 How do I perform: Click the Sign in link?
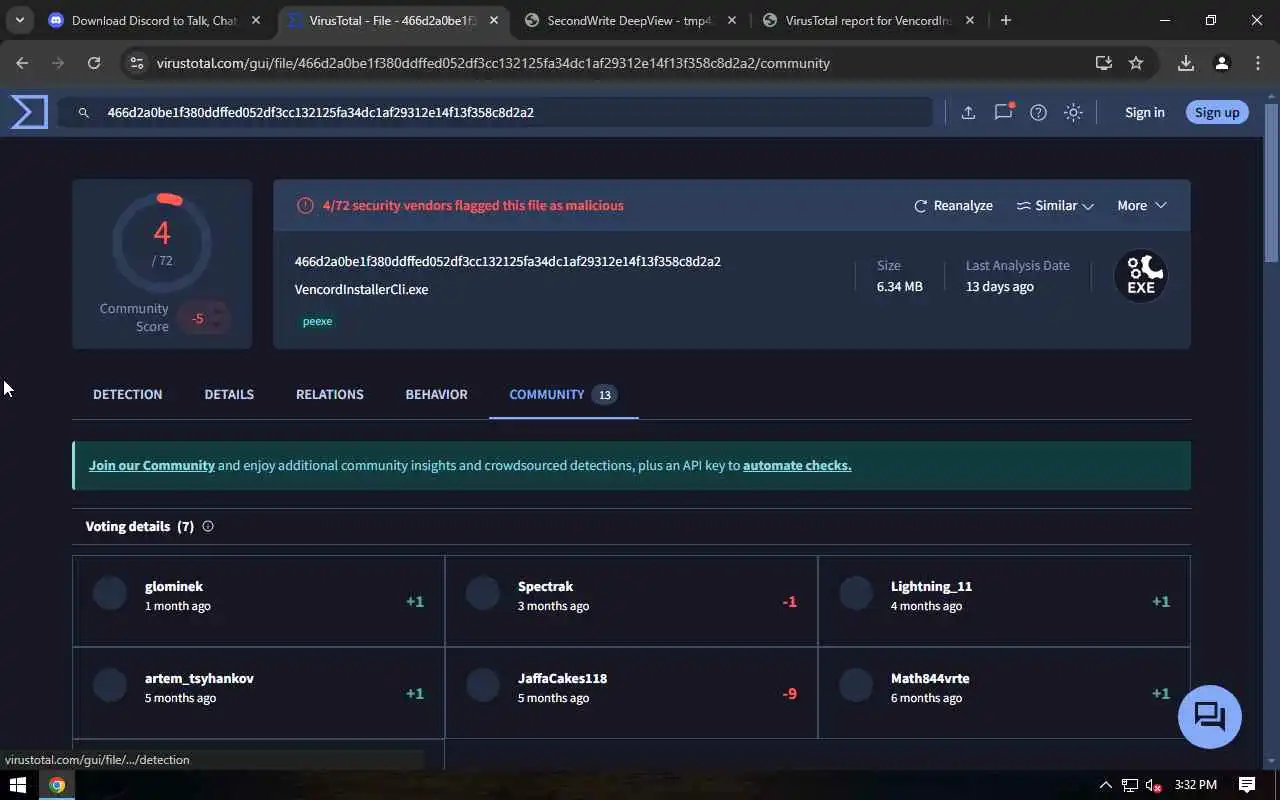[x=1144, y=112]
